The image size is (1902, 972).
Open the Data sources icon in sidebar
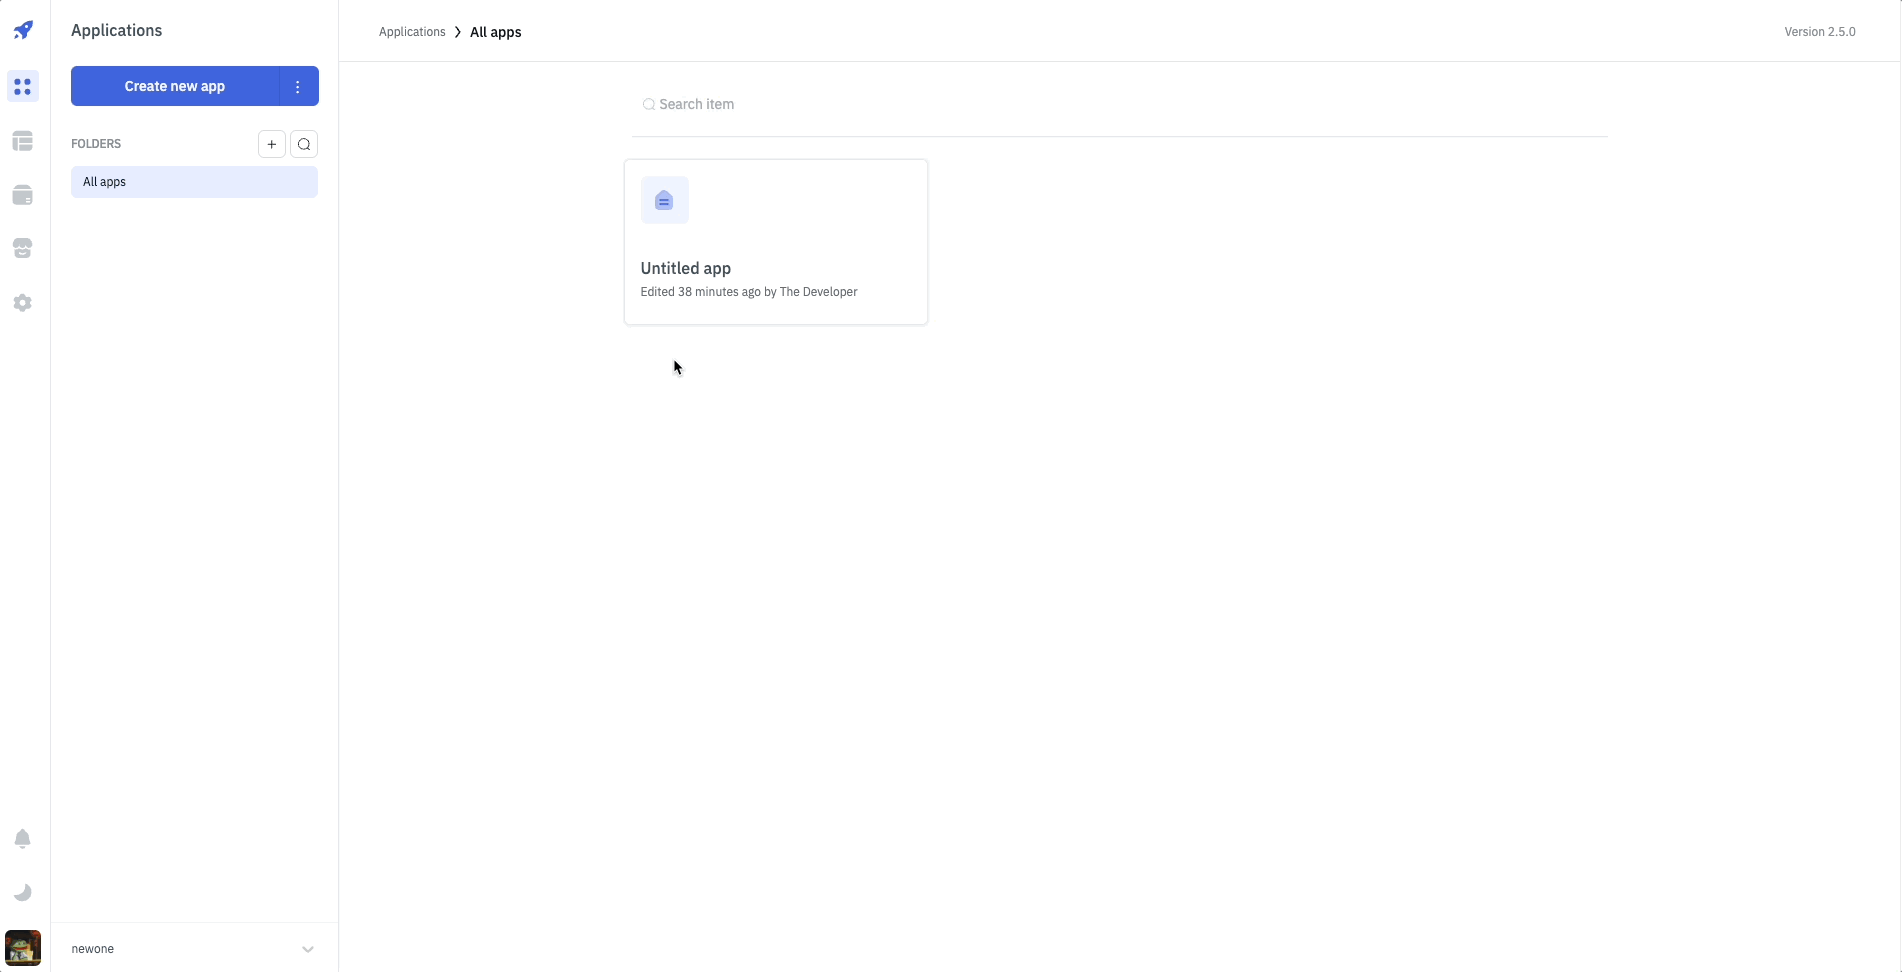click(23, 195)
